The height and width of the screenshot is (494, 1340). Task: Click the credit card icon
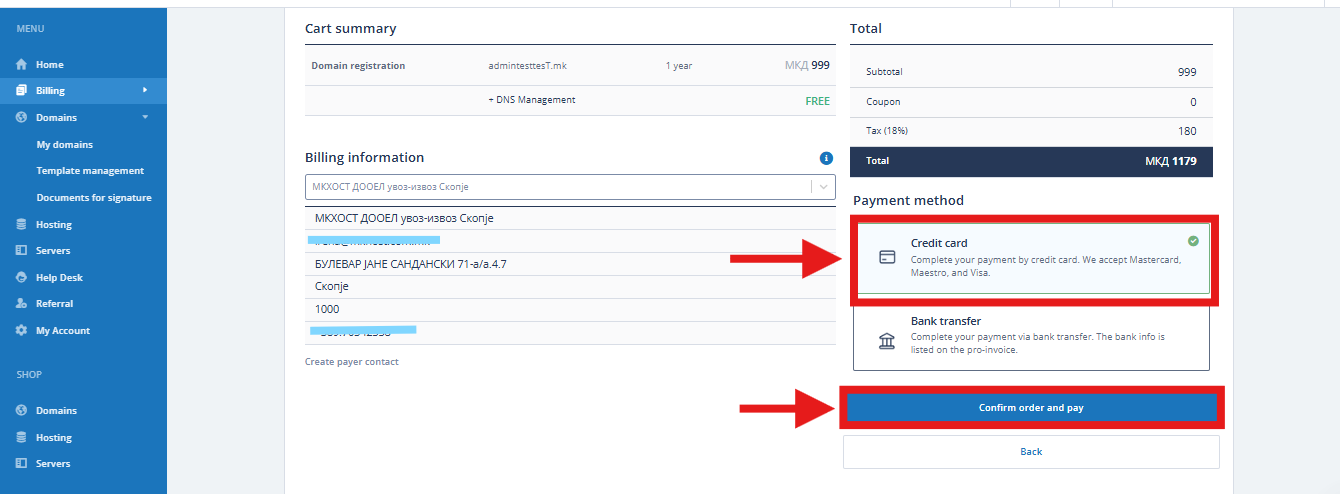pos(886,257)
